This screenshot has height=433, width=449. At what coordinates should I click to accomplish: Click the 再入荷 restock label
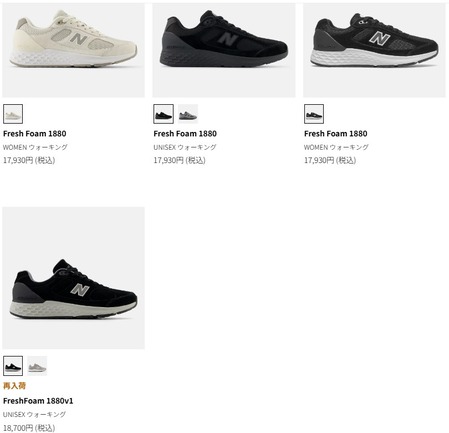click(x=14, y=386)
